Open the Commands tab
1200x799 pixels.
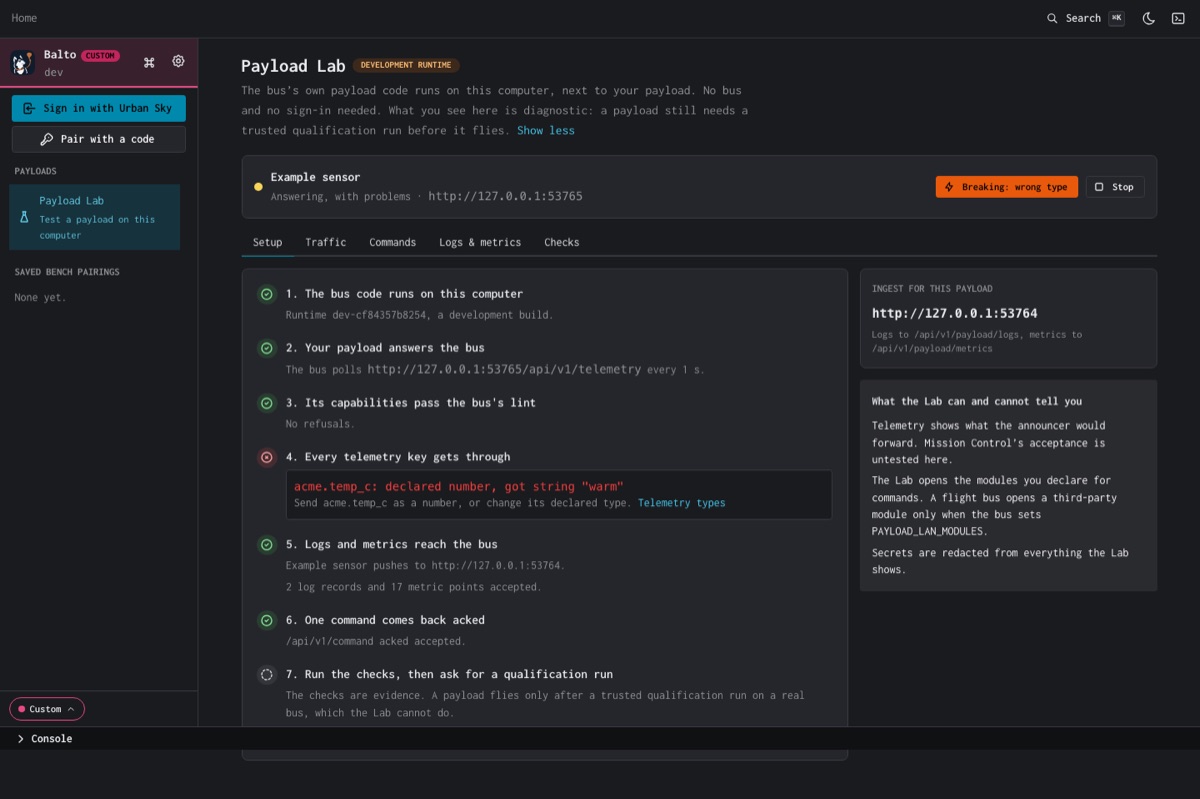coord(392,242)
